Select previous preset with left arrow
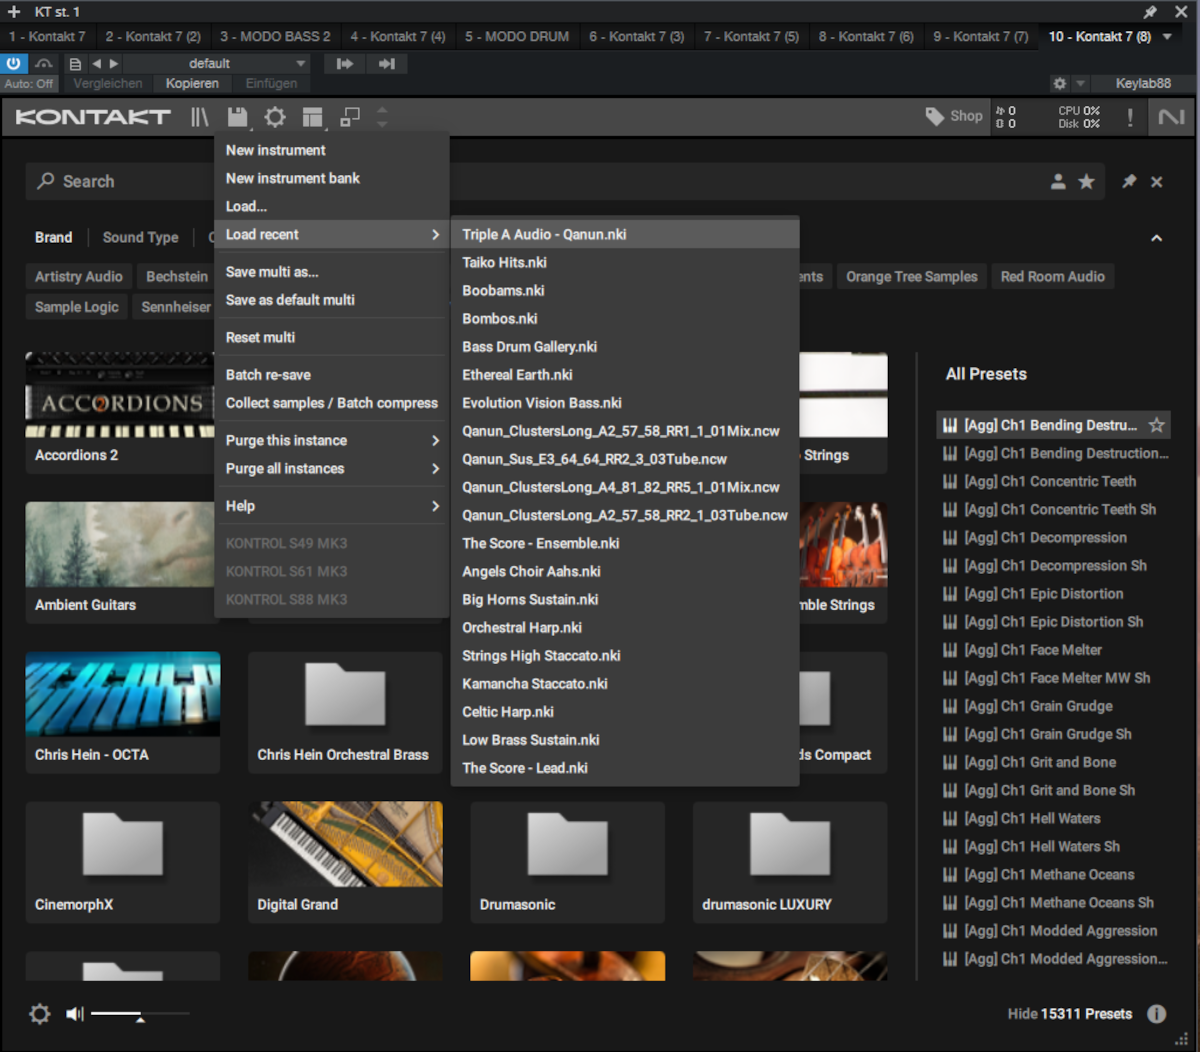 coord(97,63)
